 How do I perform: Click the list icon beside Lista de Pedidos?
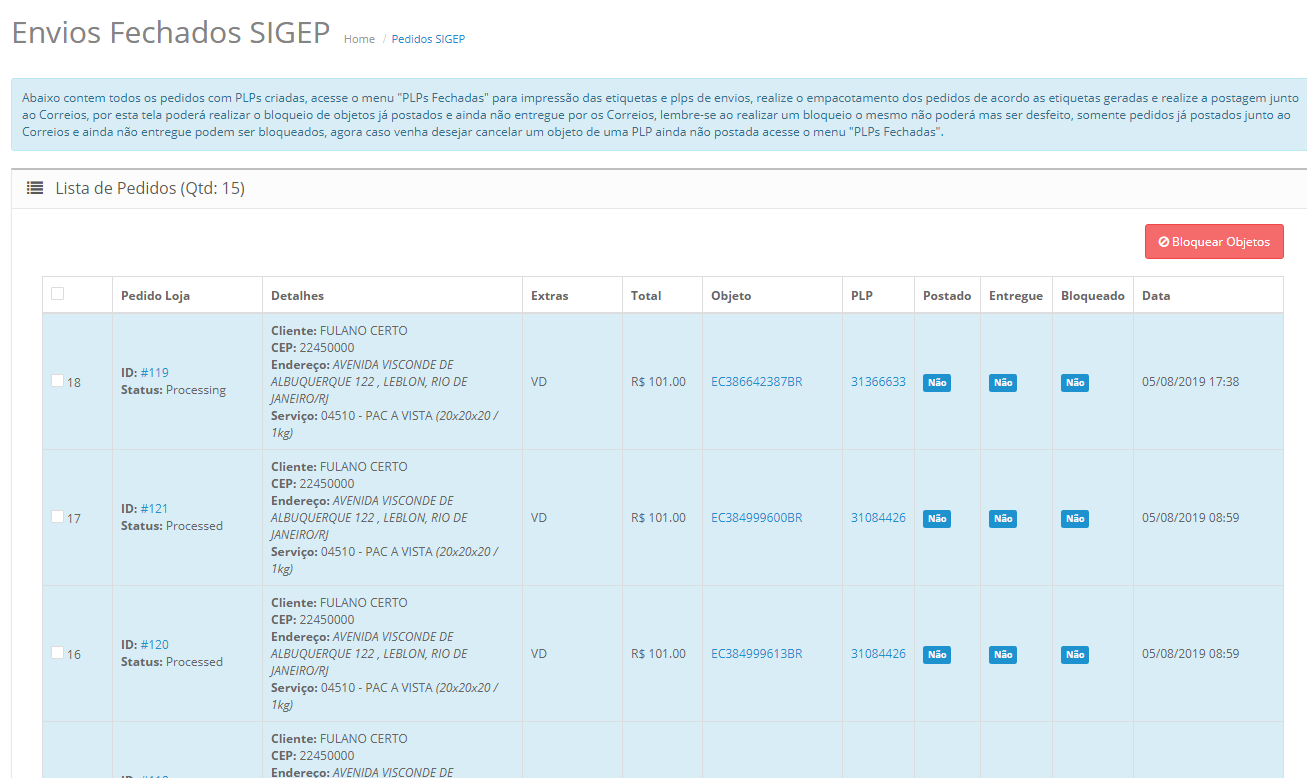[35, 188]
